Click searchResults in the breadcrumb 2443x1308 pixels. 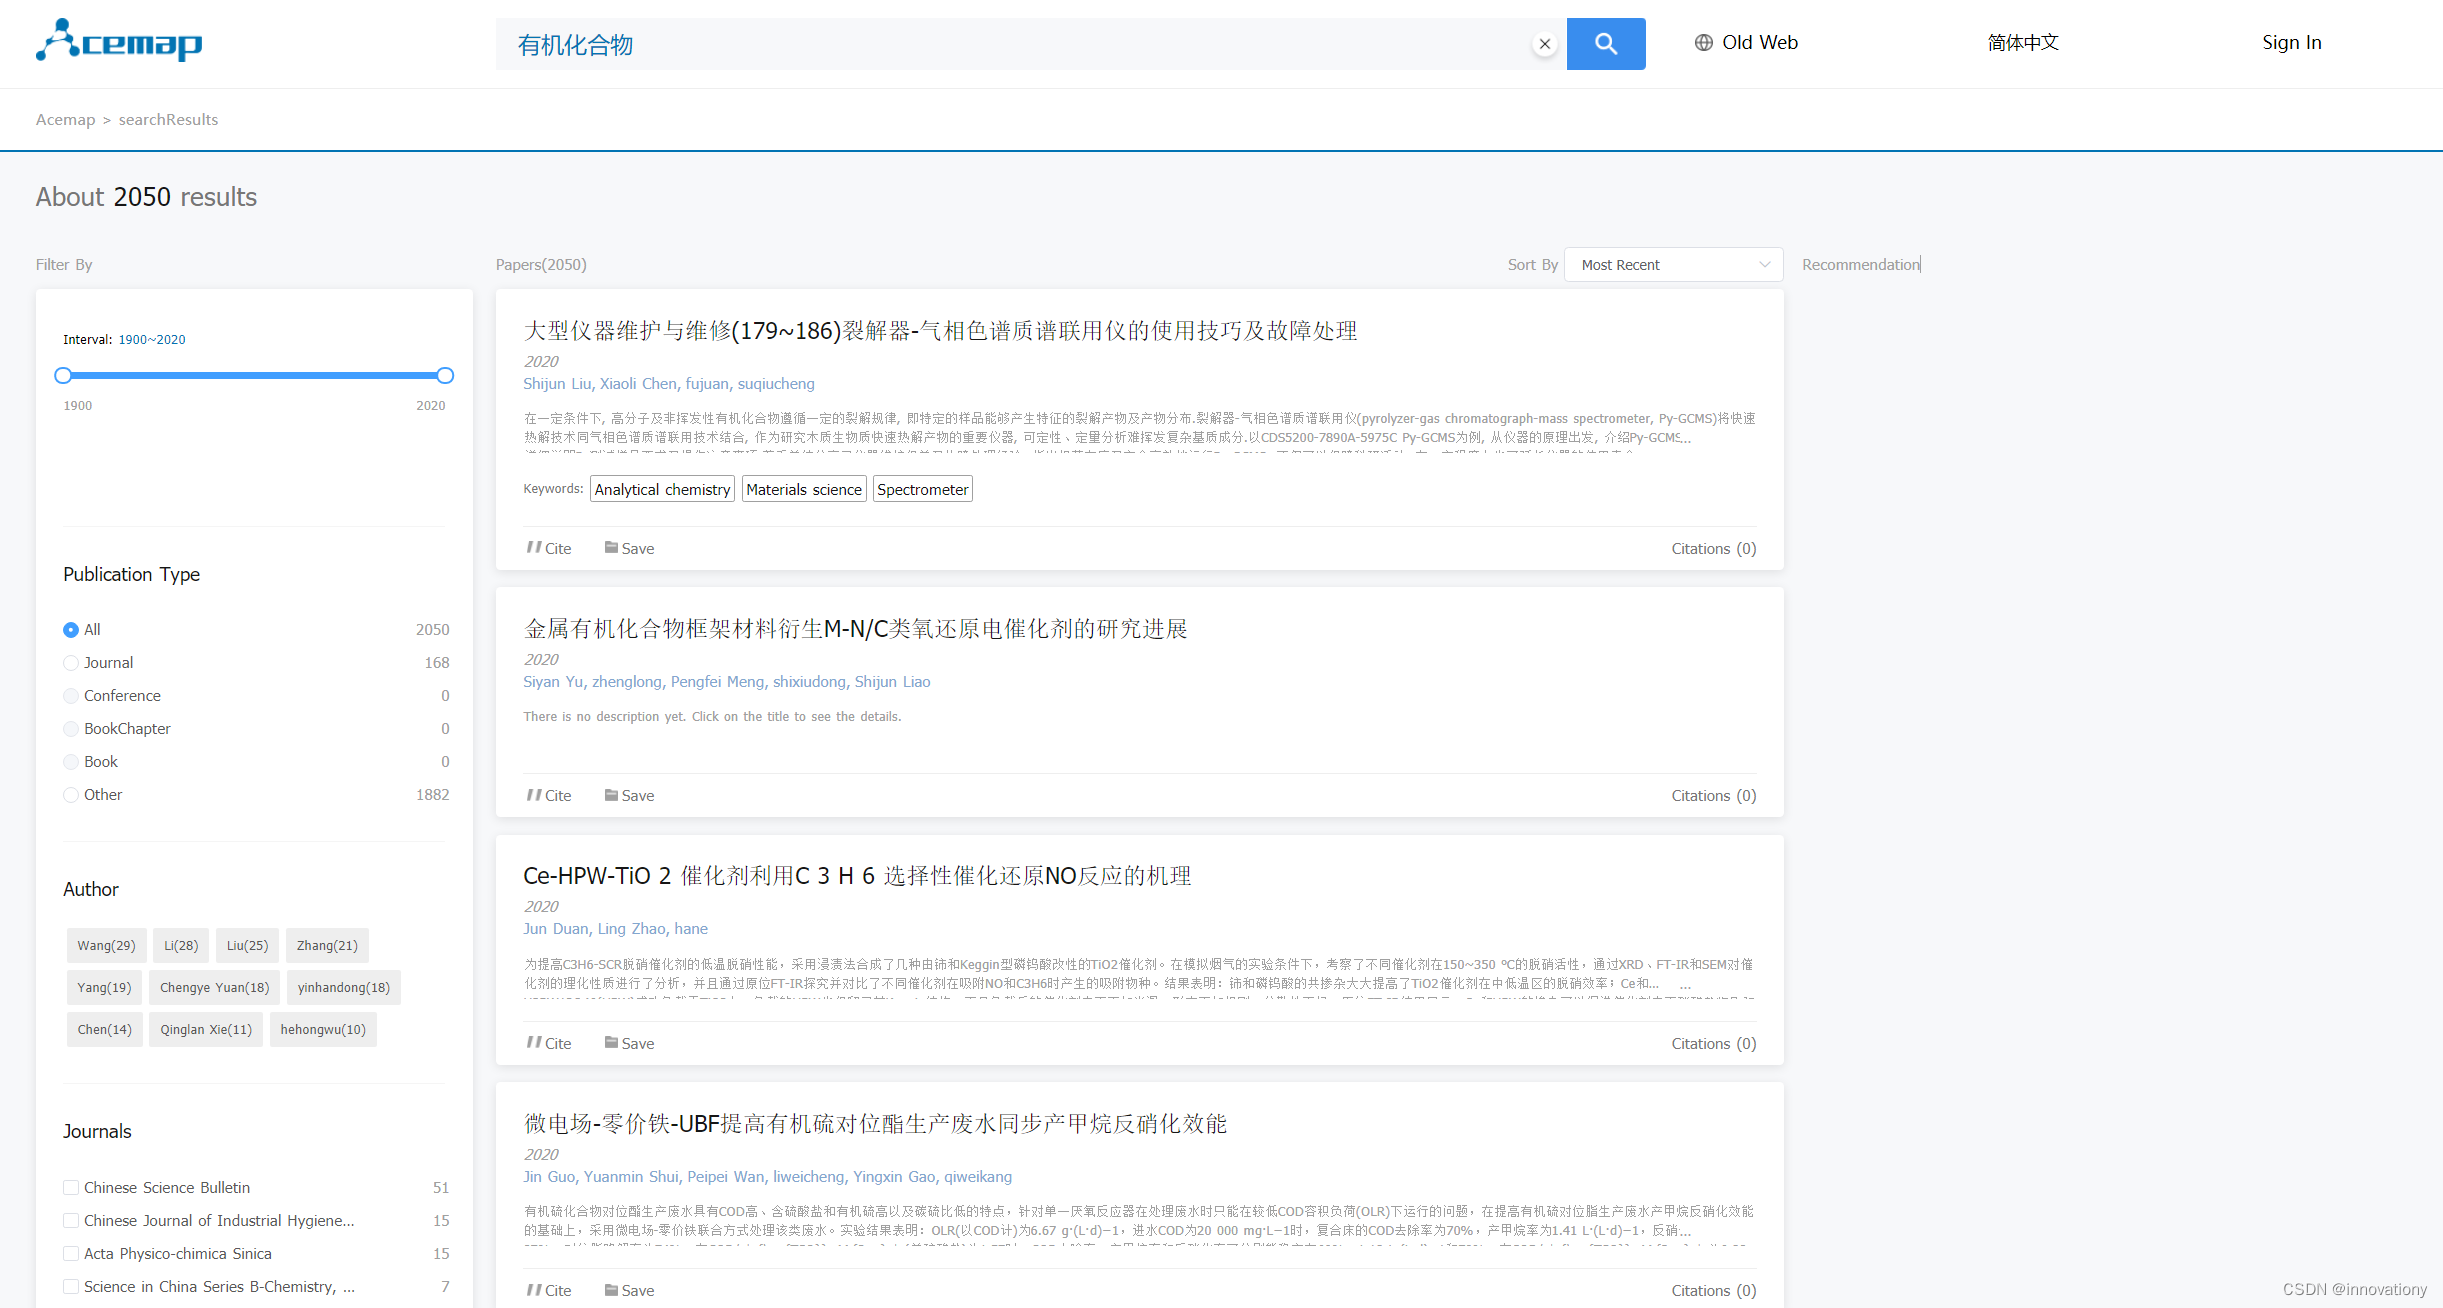point(168,120)
